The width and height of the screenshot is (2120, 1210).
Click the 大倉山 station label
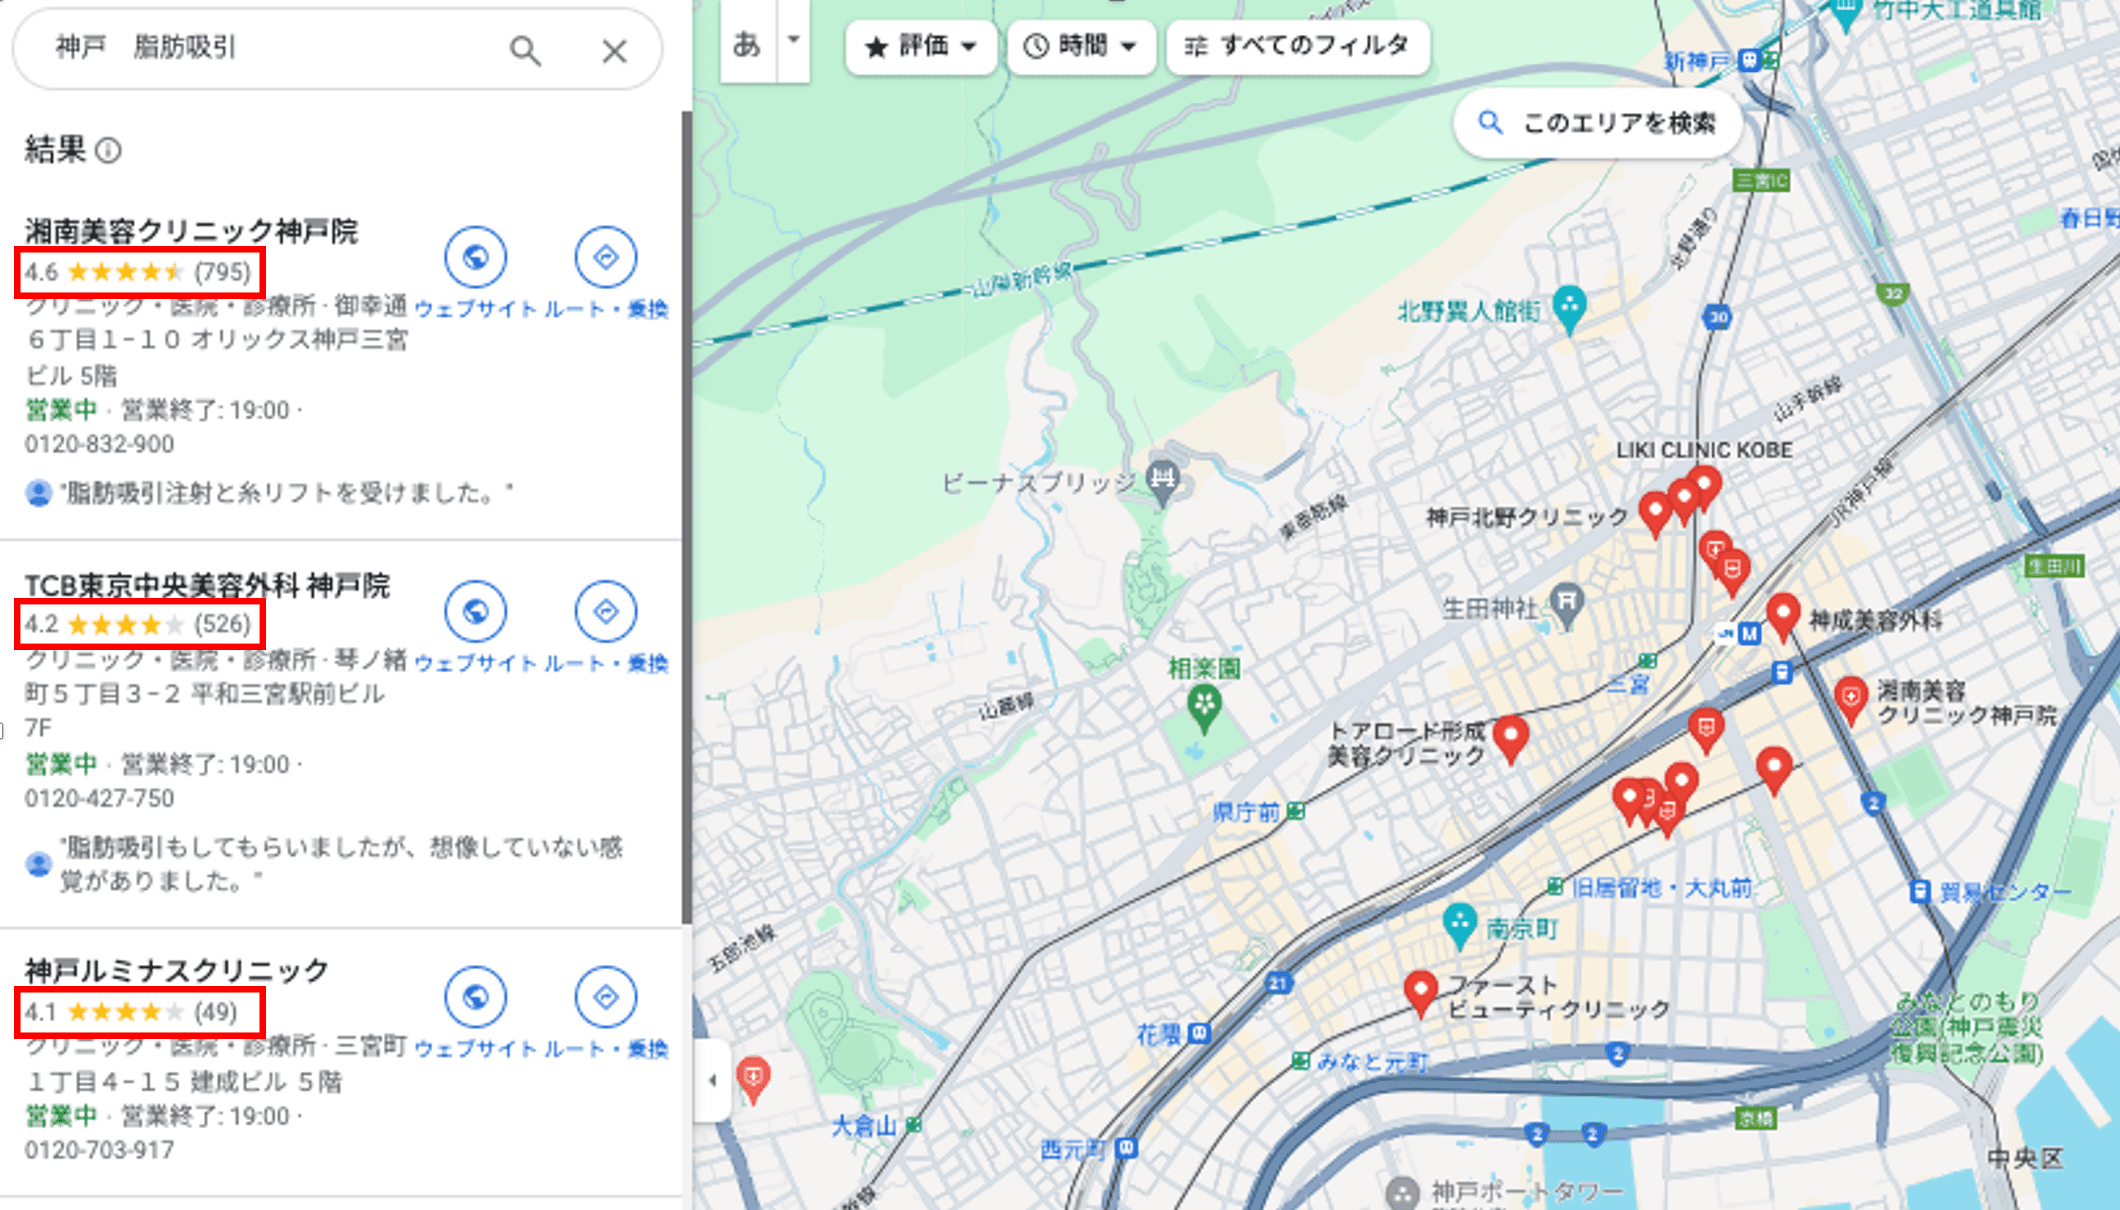click(x=865, y=1126)
